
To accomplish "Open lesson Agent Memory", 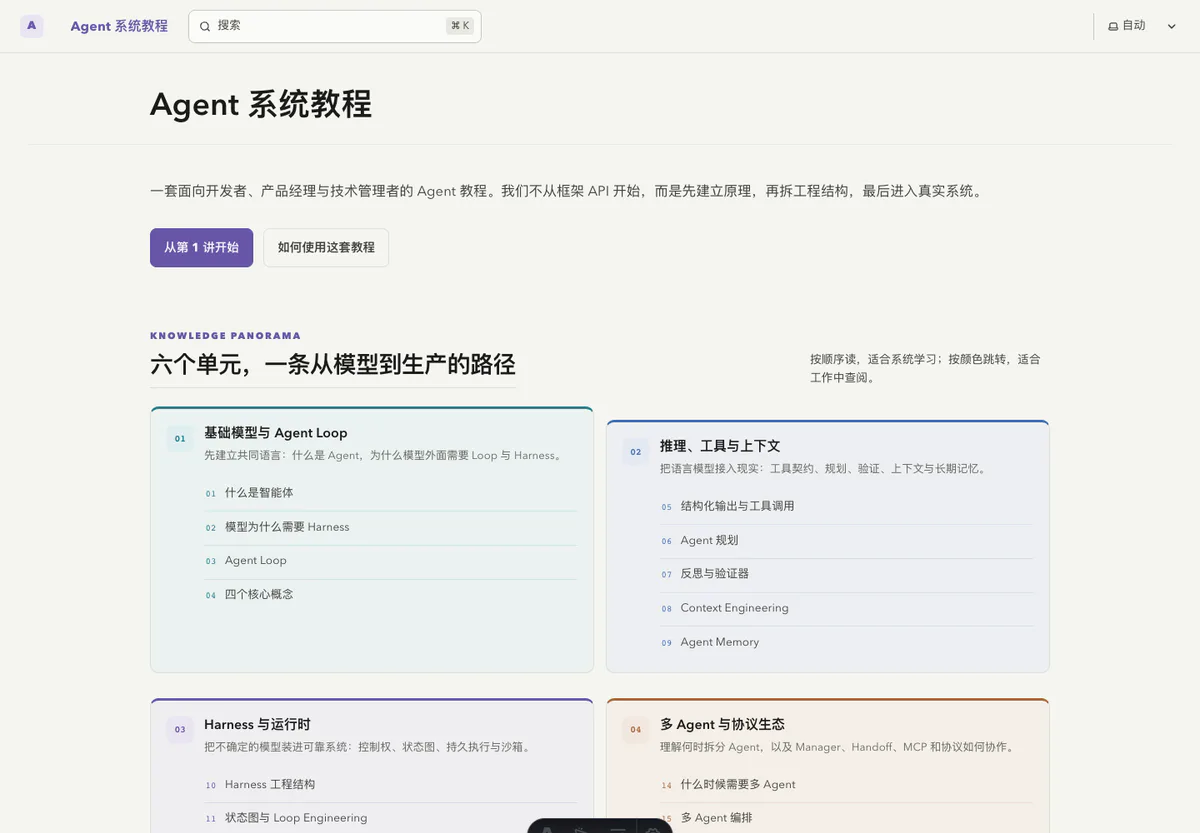I will coord(846,642).
